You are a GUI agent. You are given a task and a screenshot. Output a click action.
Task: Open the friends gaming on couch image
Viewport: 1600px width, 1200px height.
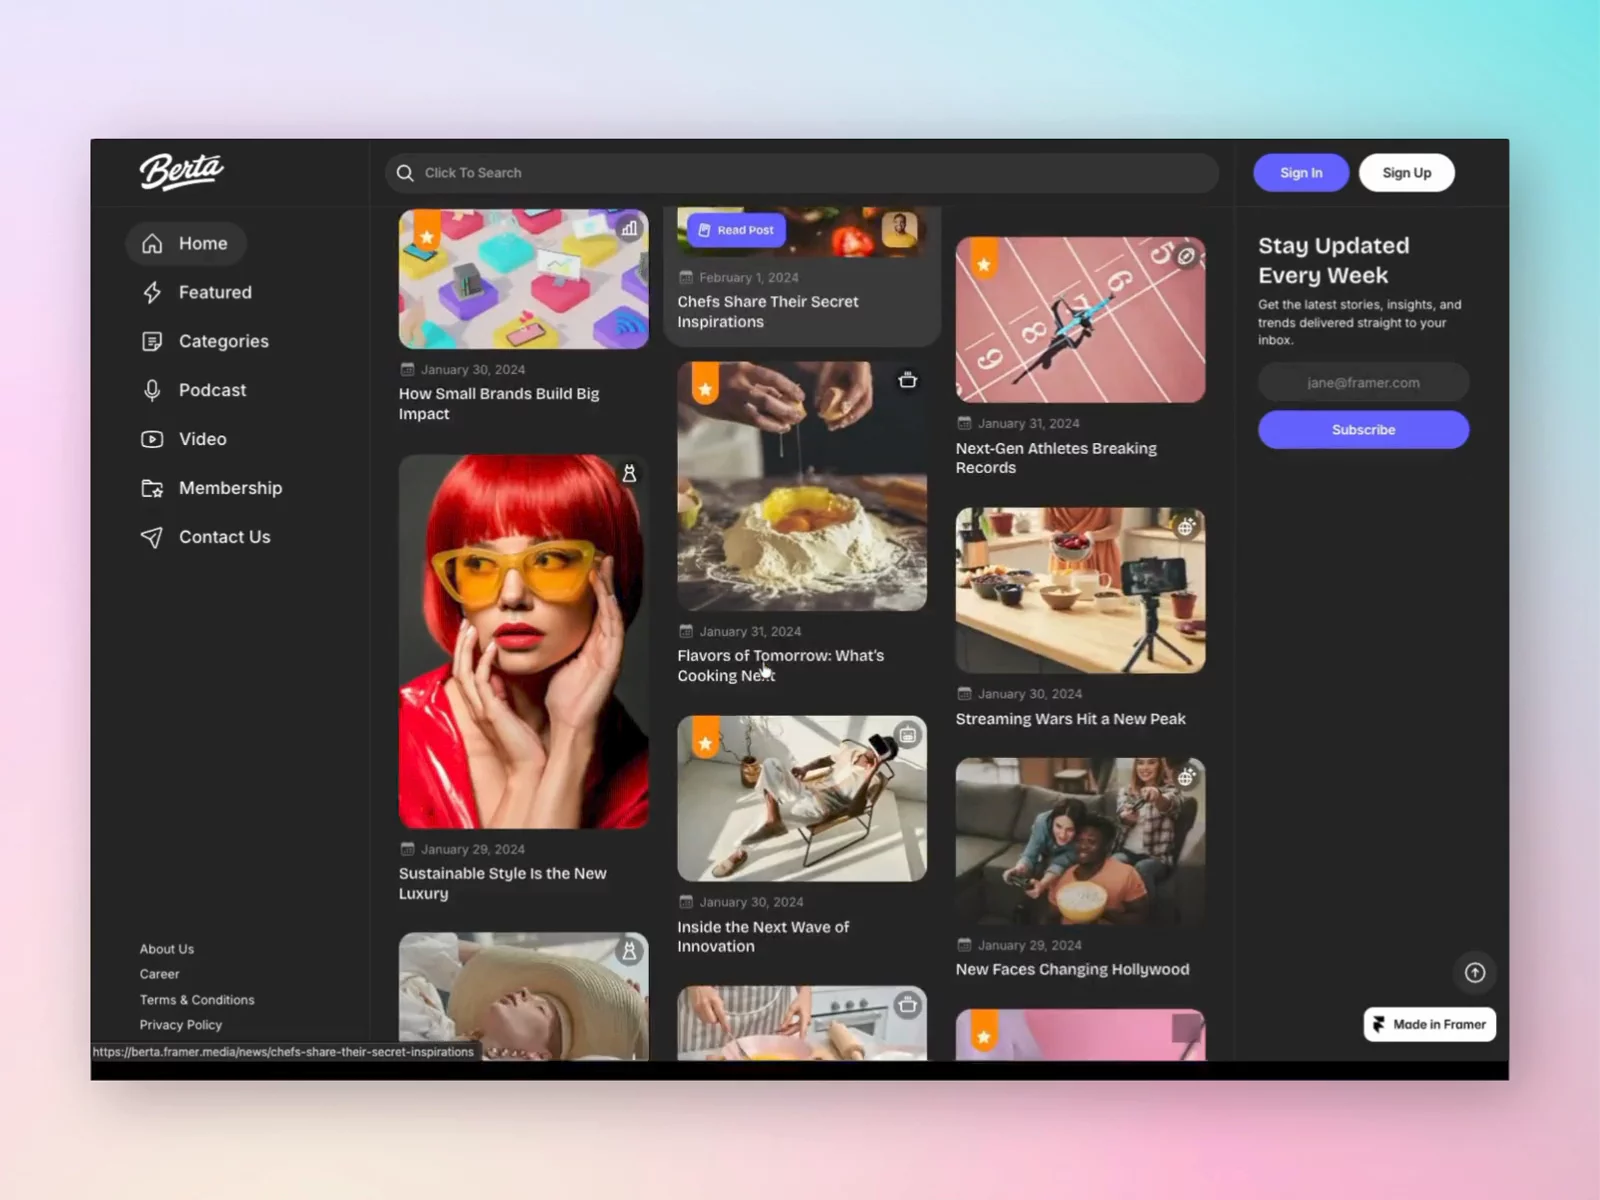[x=1080, y=841]
